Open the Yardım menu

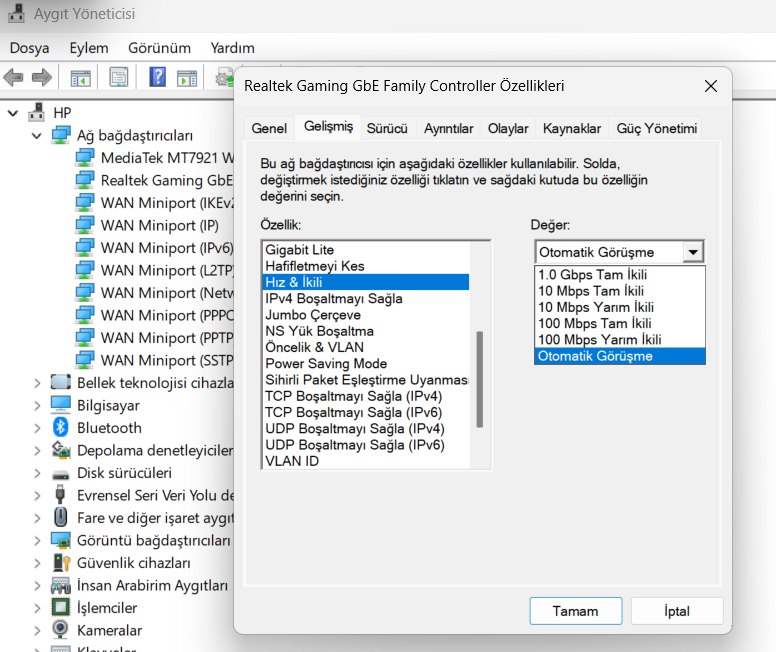coord(233,48)
